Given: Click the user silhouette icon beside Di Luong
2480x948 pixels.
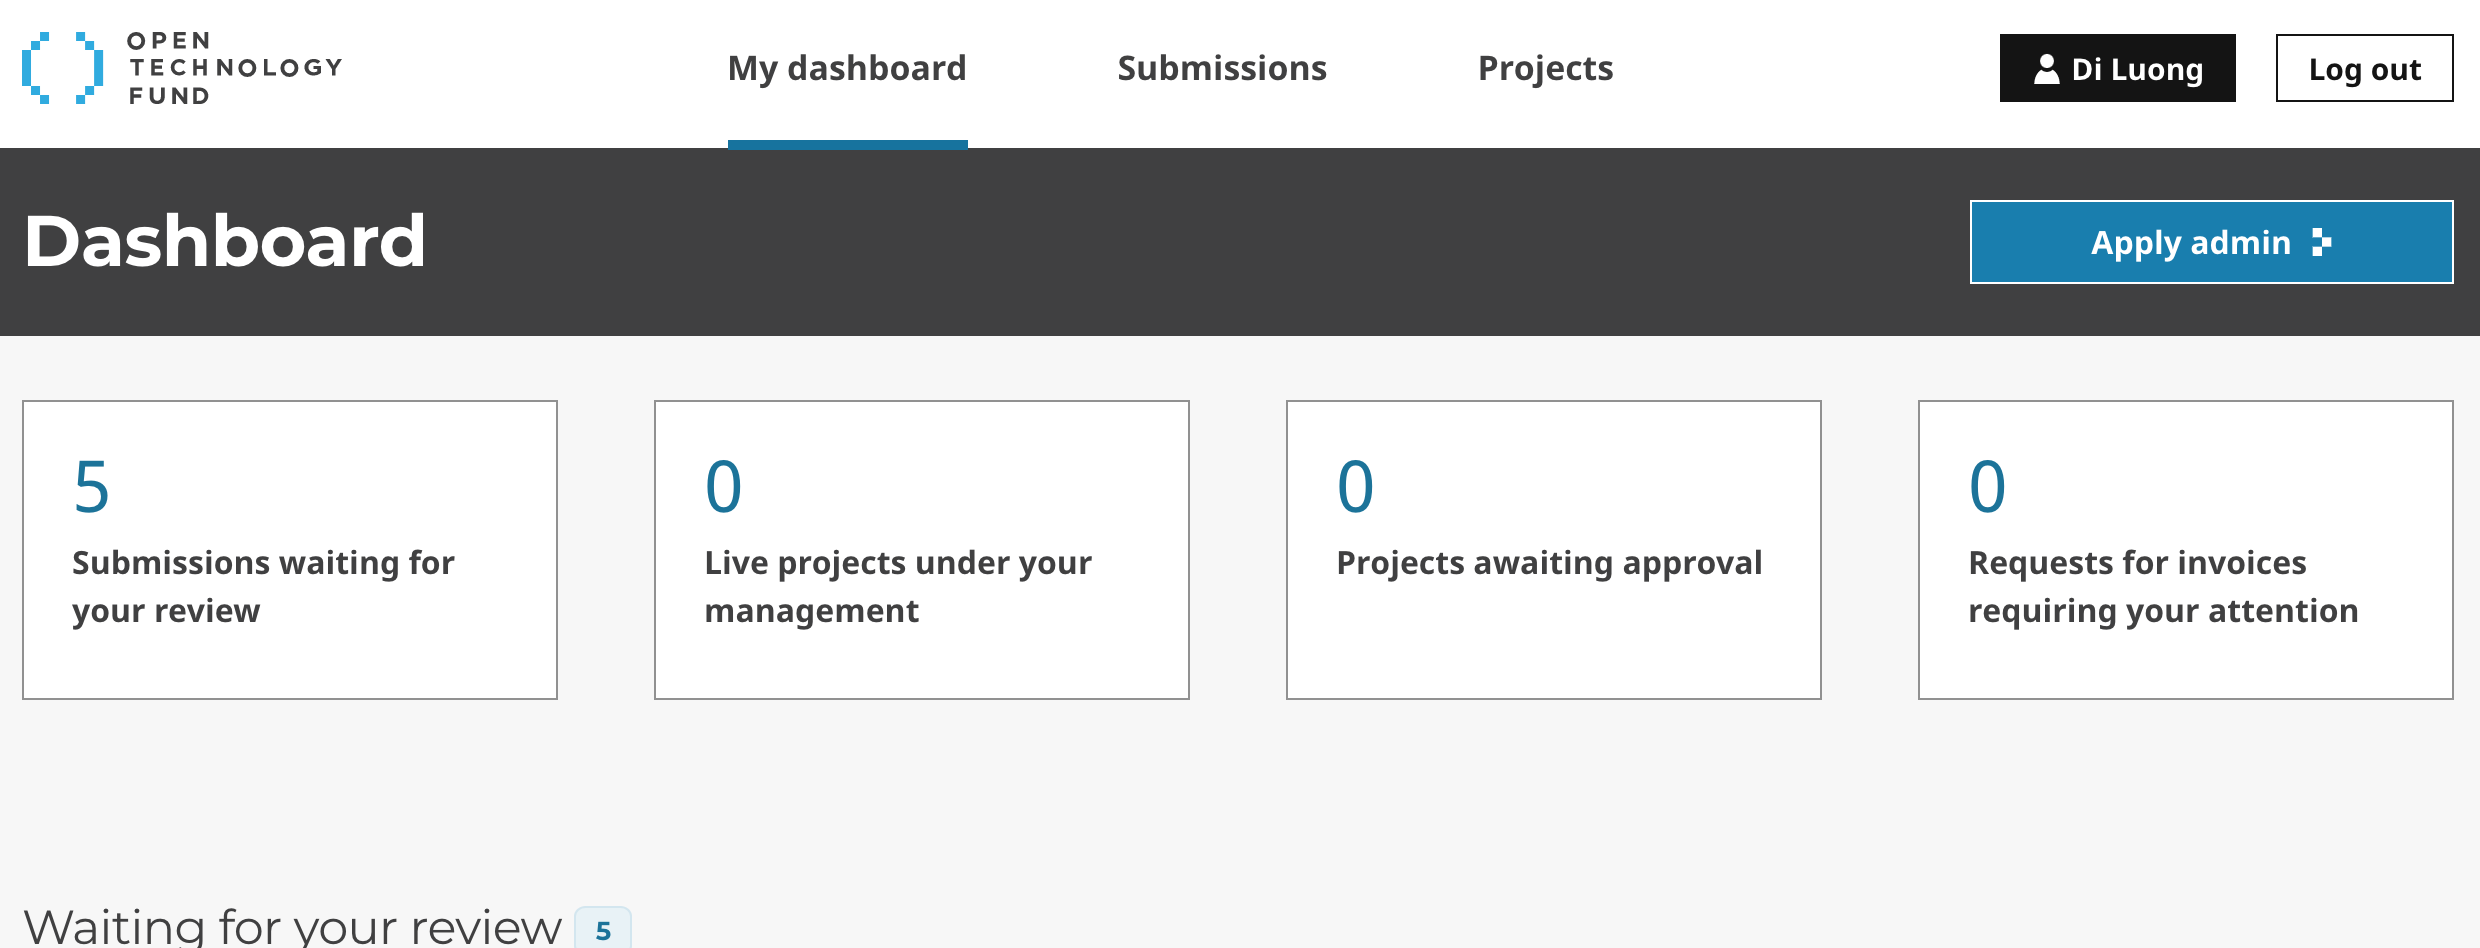Looking at the screenshot, I should click(x=2046, y=69).
